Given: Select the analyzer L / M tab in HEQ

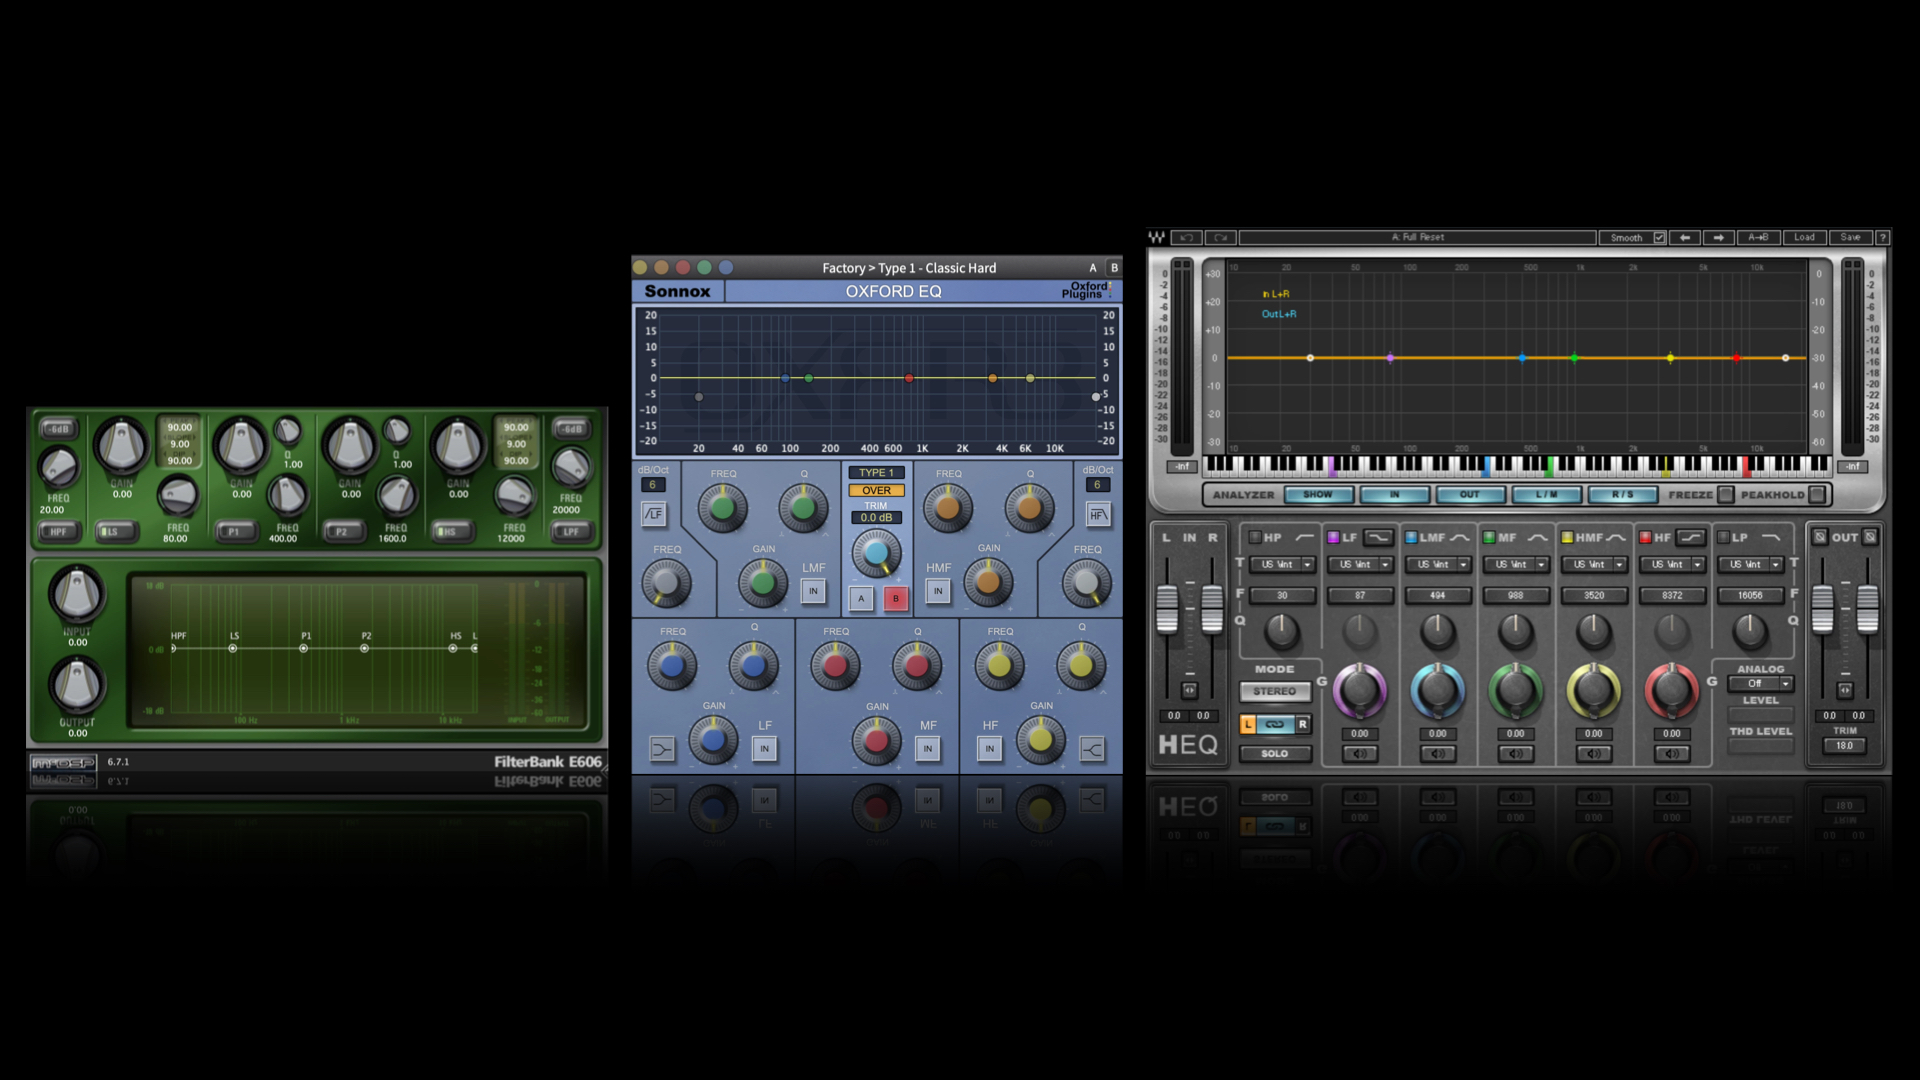Looking at the screenshot, I should 1546,494.
